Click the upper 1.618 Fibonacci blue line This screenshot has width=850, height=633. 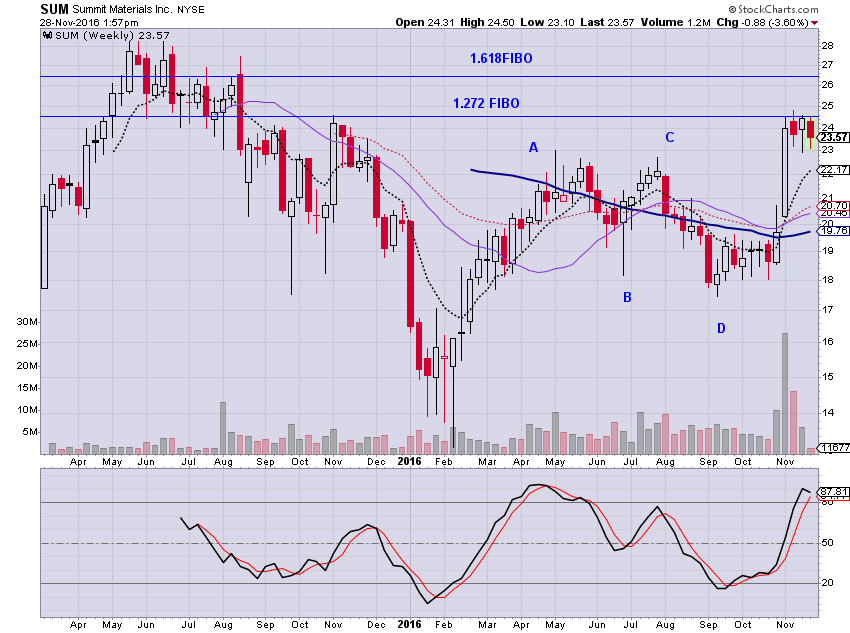coord(429,76)
